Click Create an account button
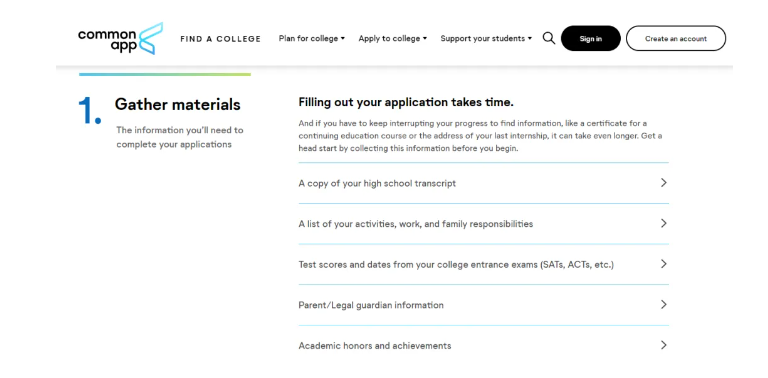 (x=676, y=38)
